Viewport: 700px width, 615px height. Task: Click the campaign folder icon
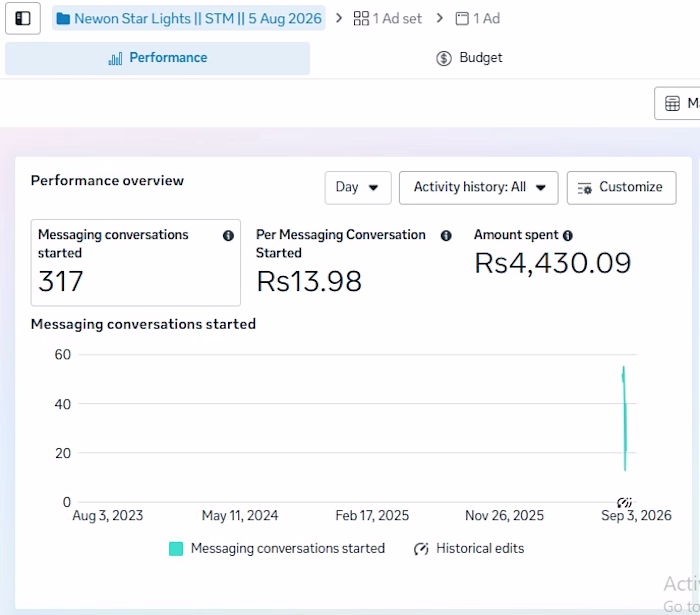point(63,19)
